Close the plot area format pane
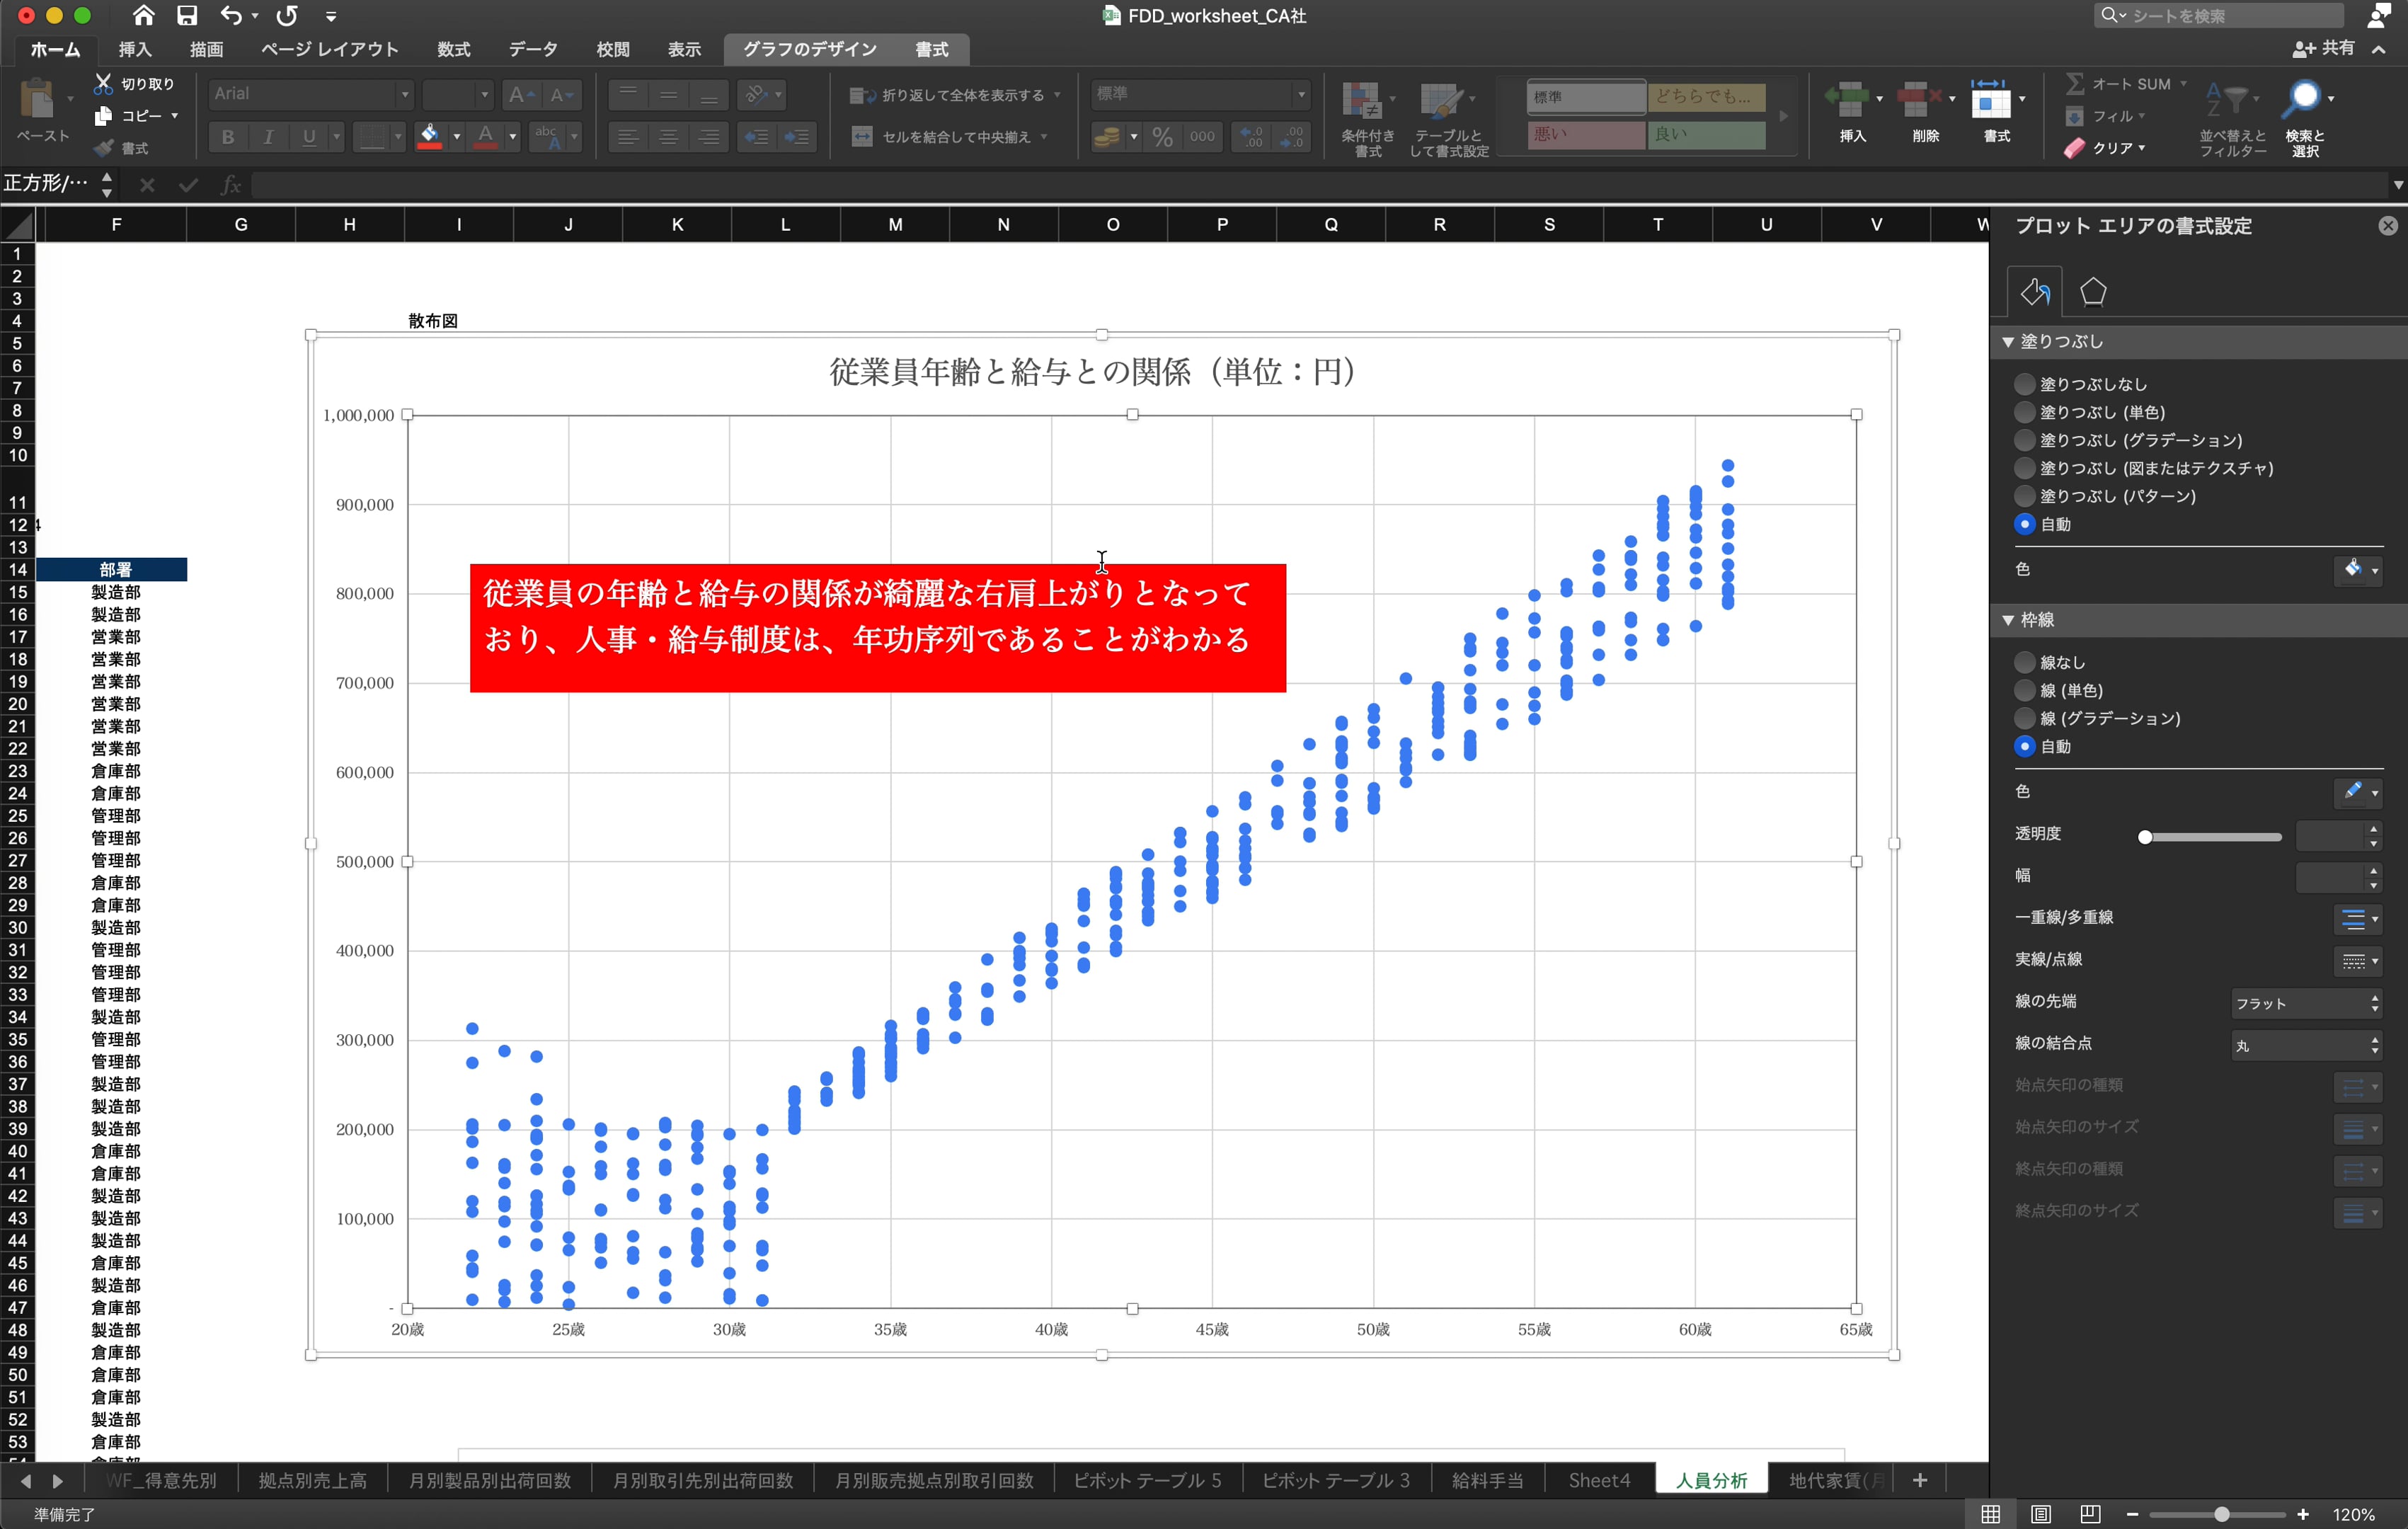This screenshot has width=2408, height=1529. coord(2388,225)
